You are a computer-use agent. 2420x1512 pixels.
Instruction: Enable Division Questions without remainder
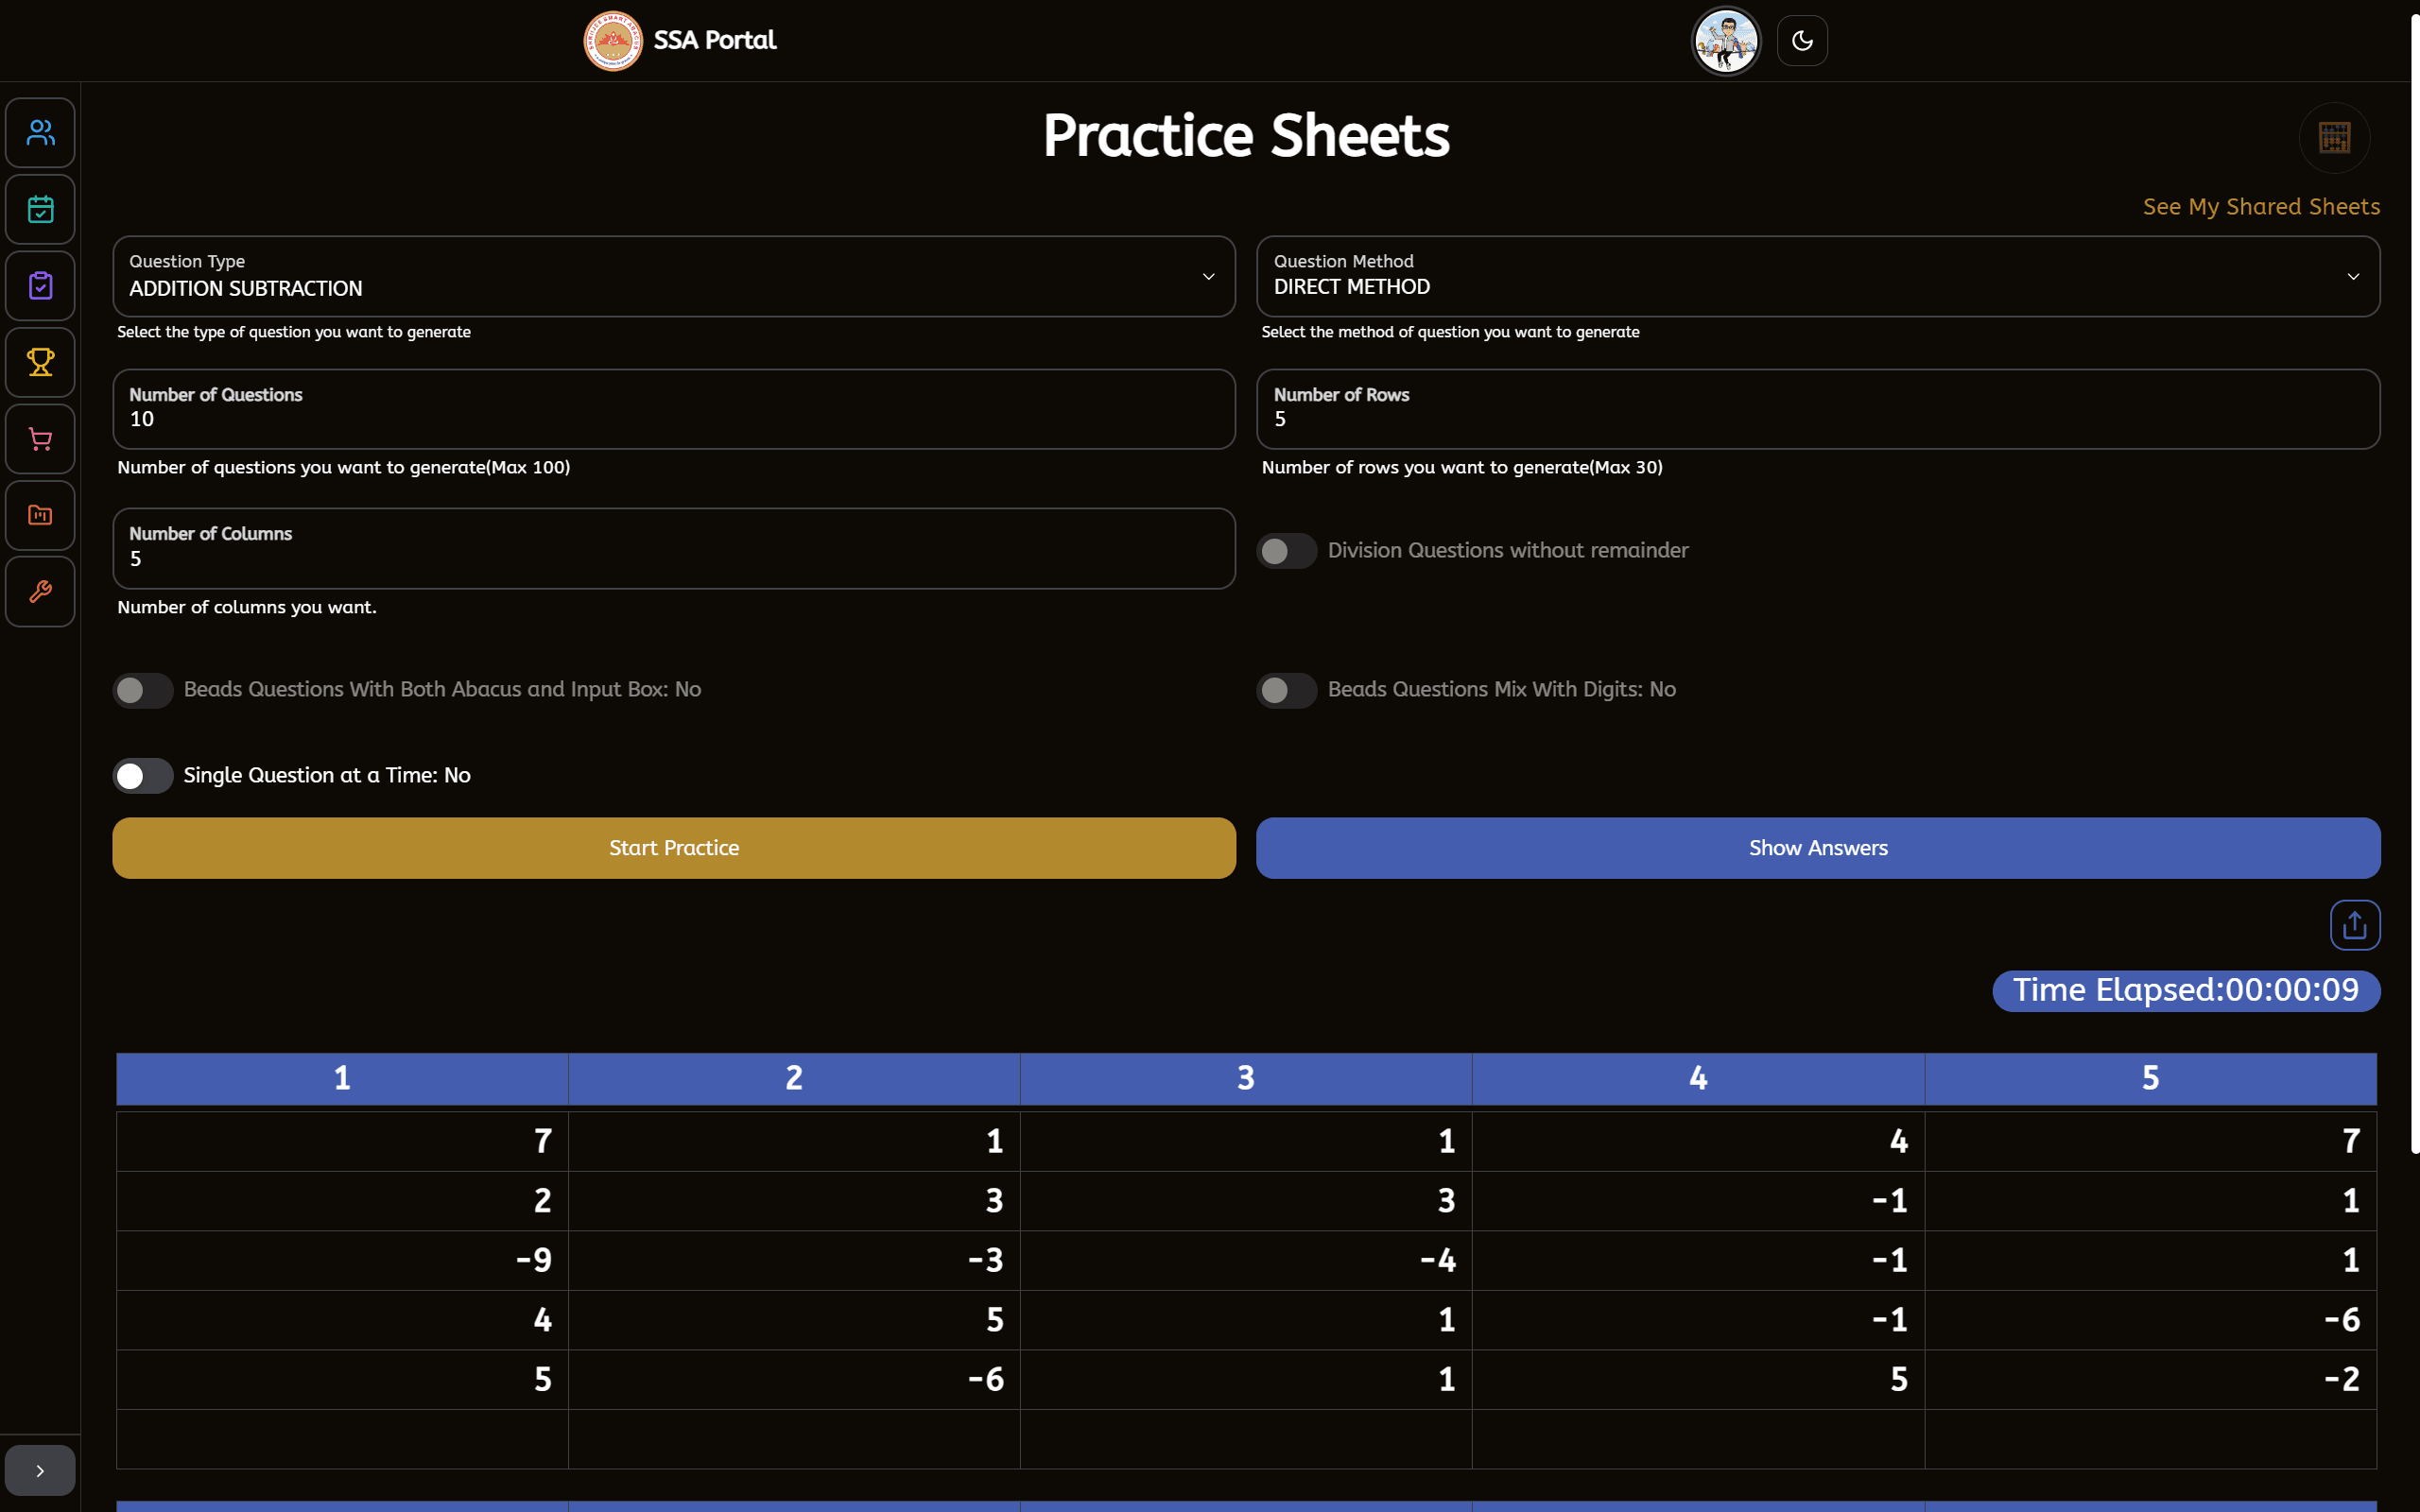point(1286,550)
